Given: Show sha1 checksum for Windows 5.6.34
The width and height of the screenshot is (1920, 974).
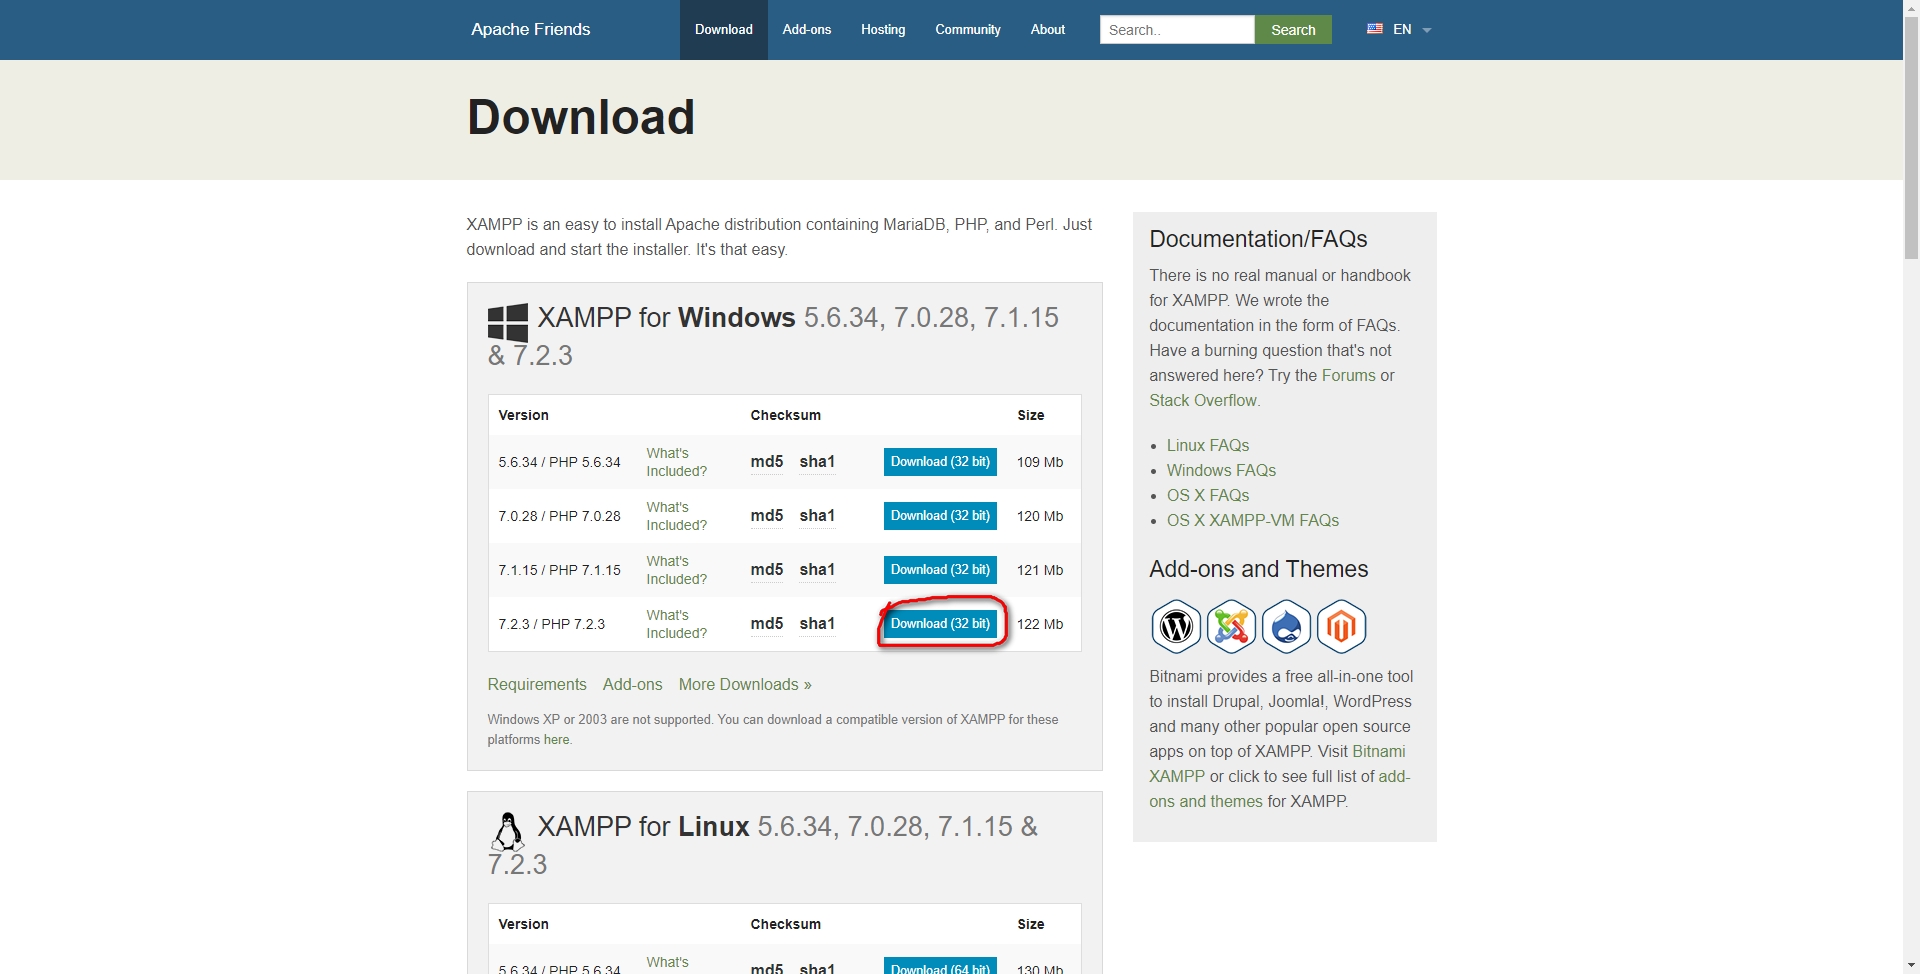Looking at the screenshot, I should pyautogui.click(x=817, y=462).
